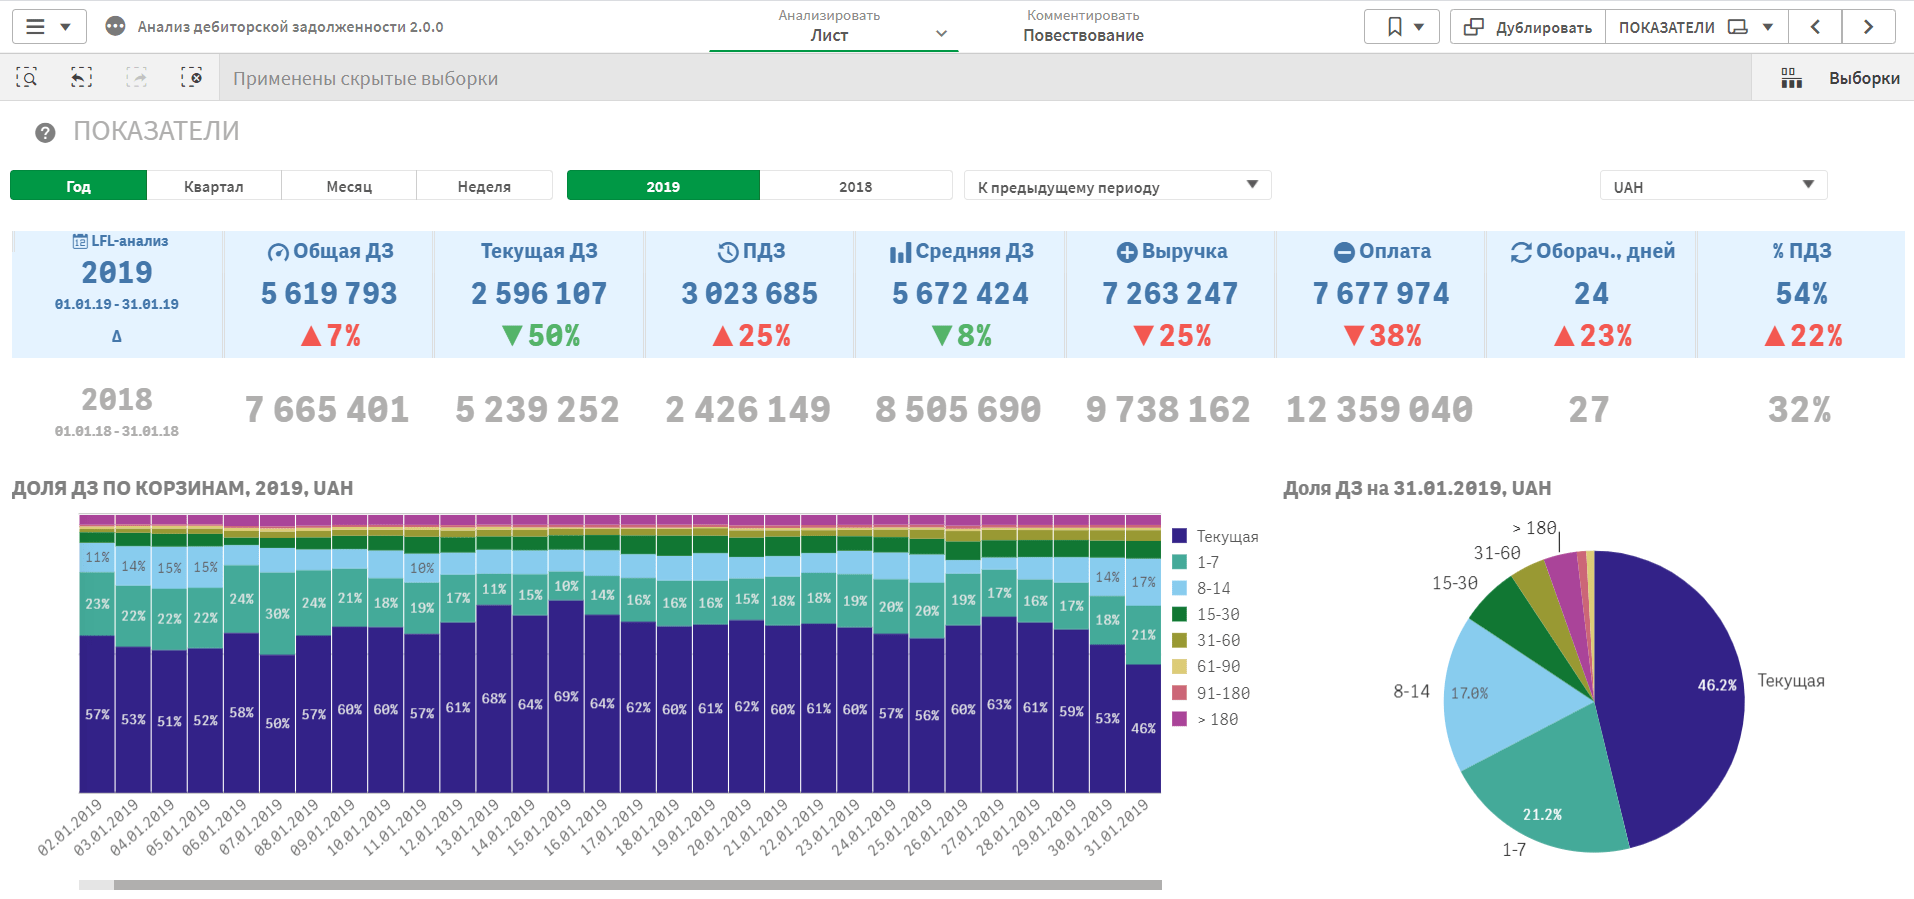The height and width of the screenshot is (899, 1914).
Task: Click the smart search selections icon
Action: coord(27,78)
